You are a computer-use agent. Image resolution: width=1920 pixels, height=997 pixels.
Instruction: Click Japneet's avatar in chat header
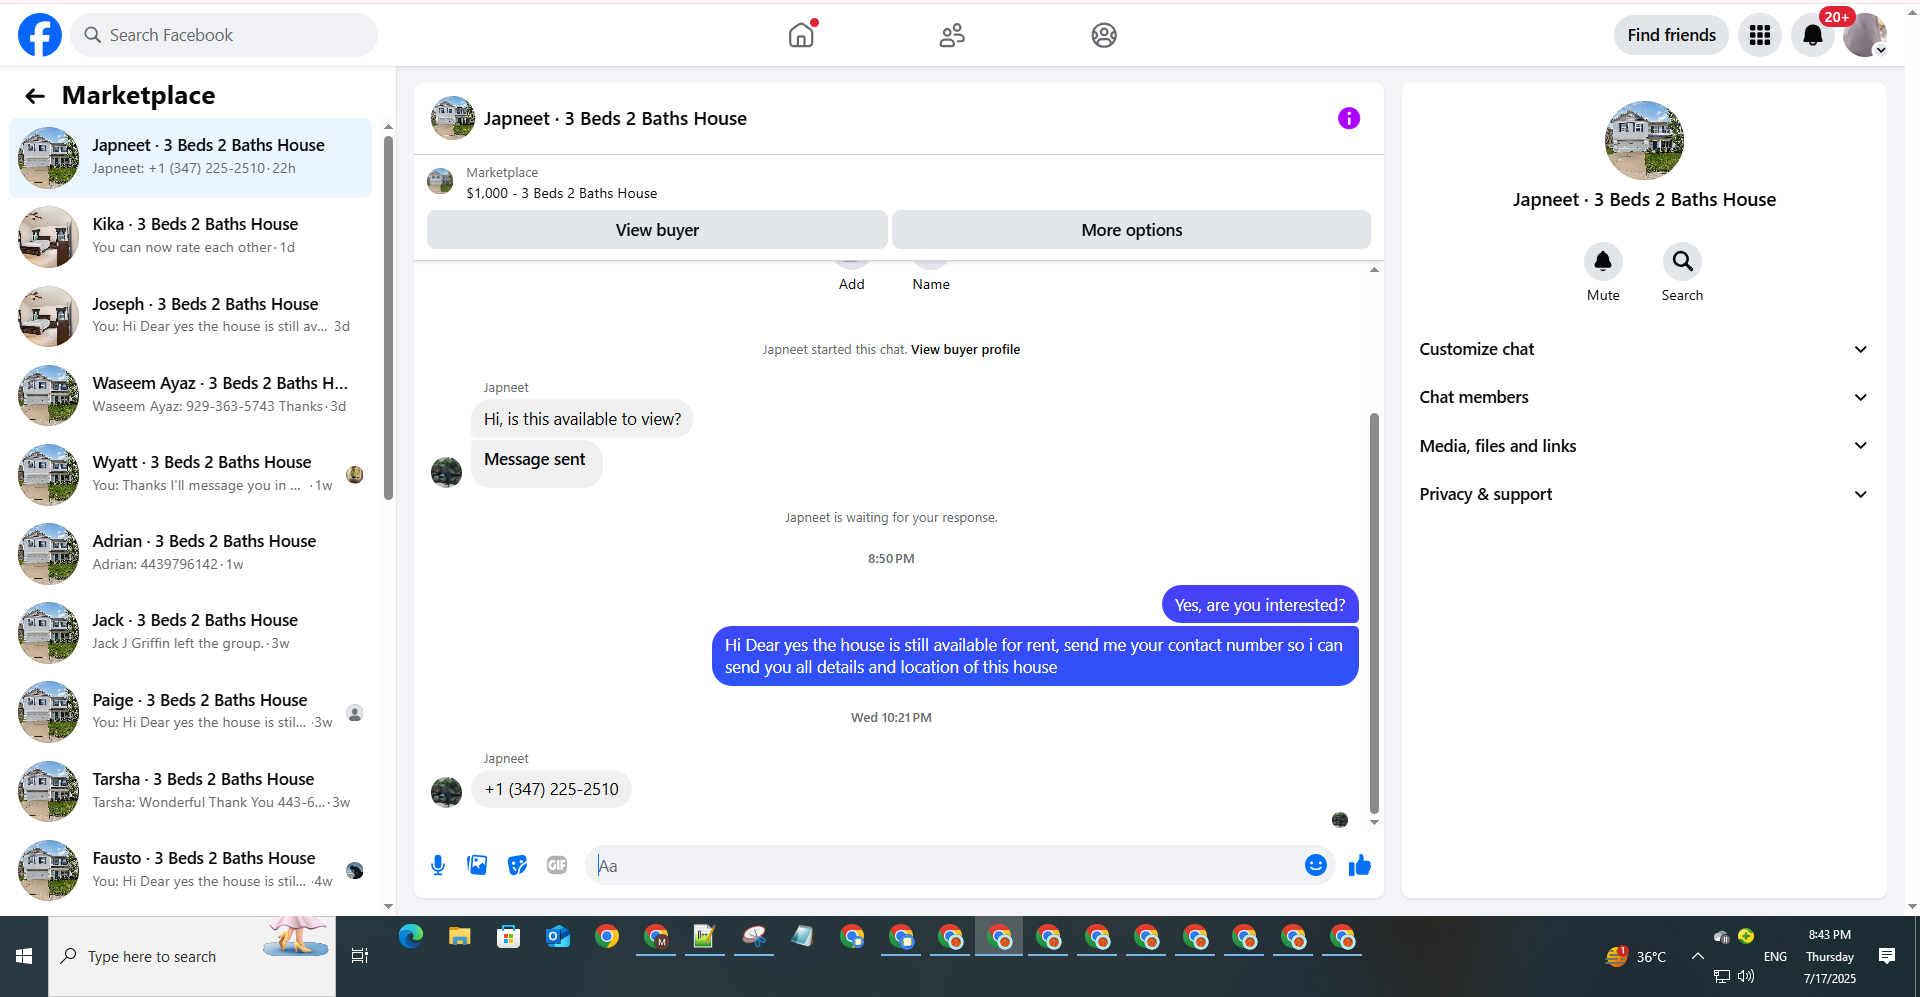coord(452,118)
